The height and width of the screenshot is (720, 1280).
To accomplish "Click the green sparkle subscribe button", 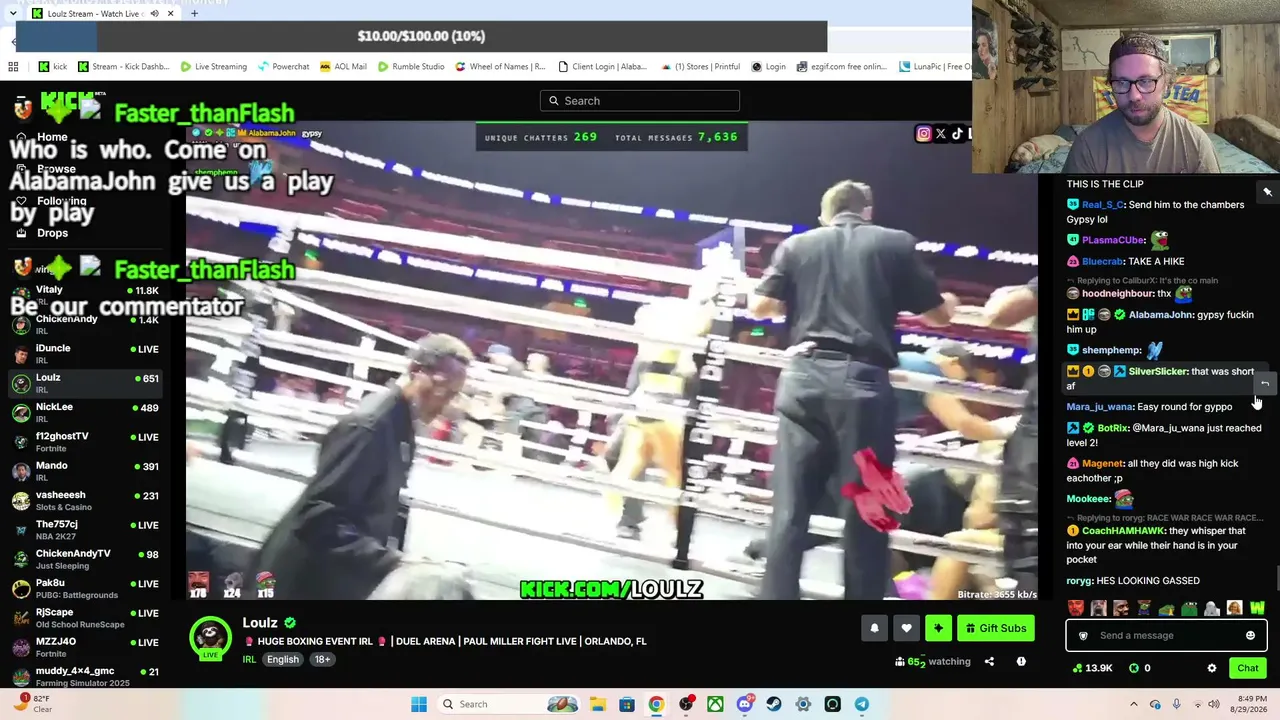I will [938, 628].
